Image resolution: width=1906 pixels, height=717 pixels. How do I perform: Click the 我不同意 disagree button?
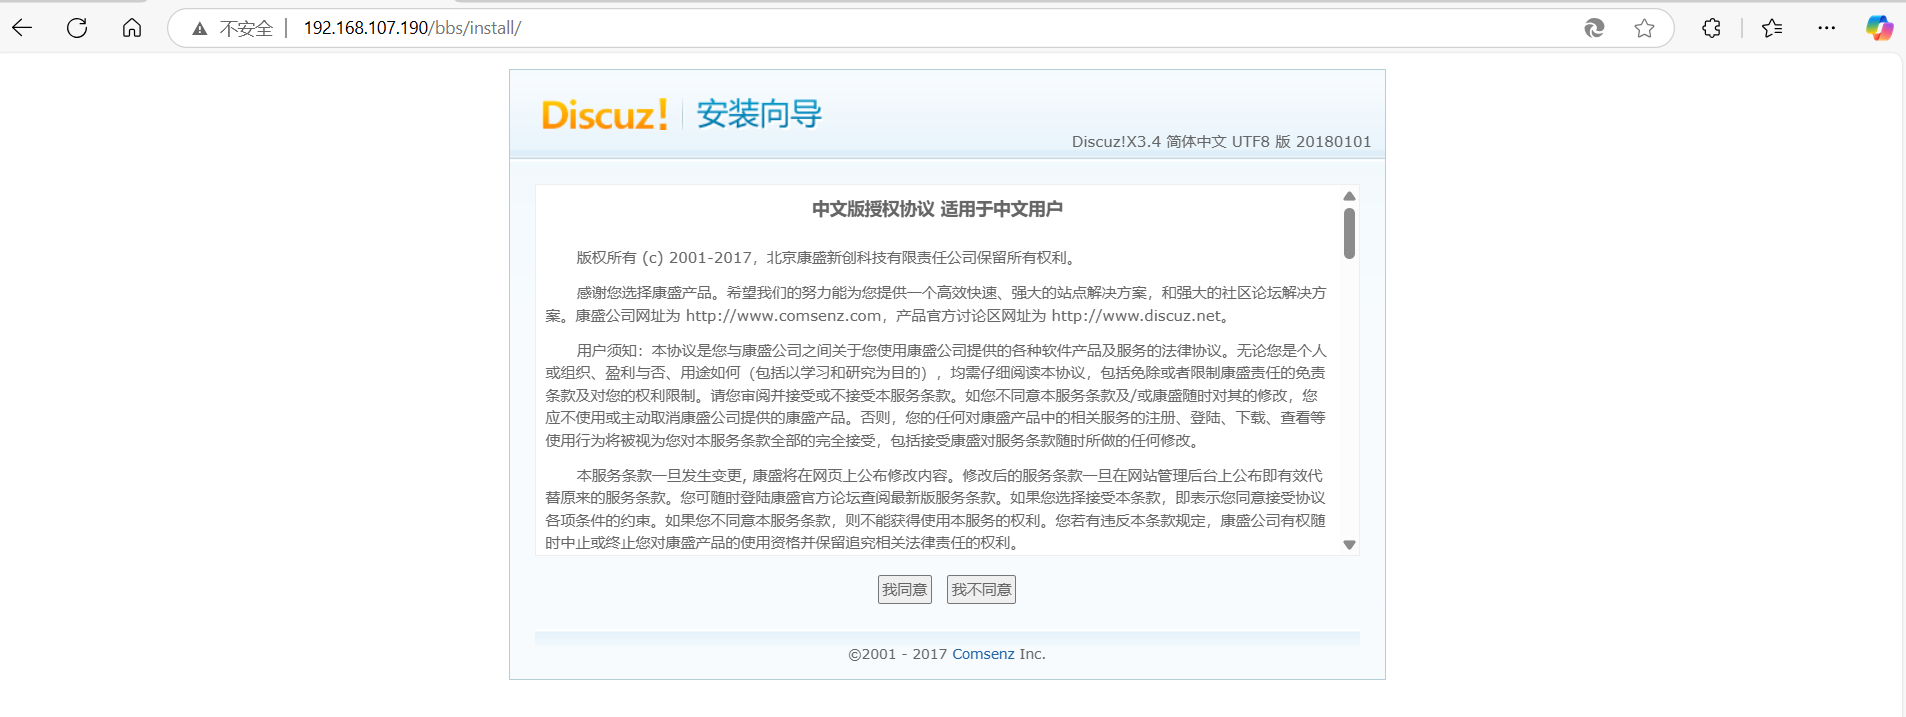[981, 590]
